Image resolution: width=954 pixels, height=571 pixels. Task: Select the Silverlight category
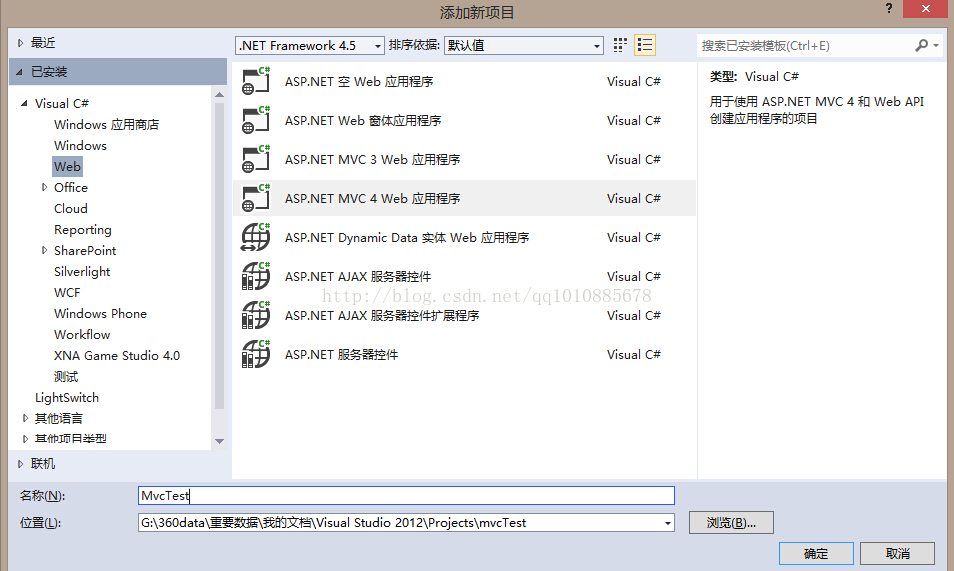(x=82, y=271)
